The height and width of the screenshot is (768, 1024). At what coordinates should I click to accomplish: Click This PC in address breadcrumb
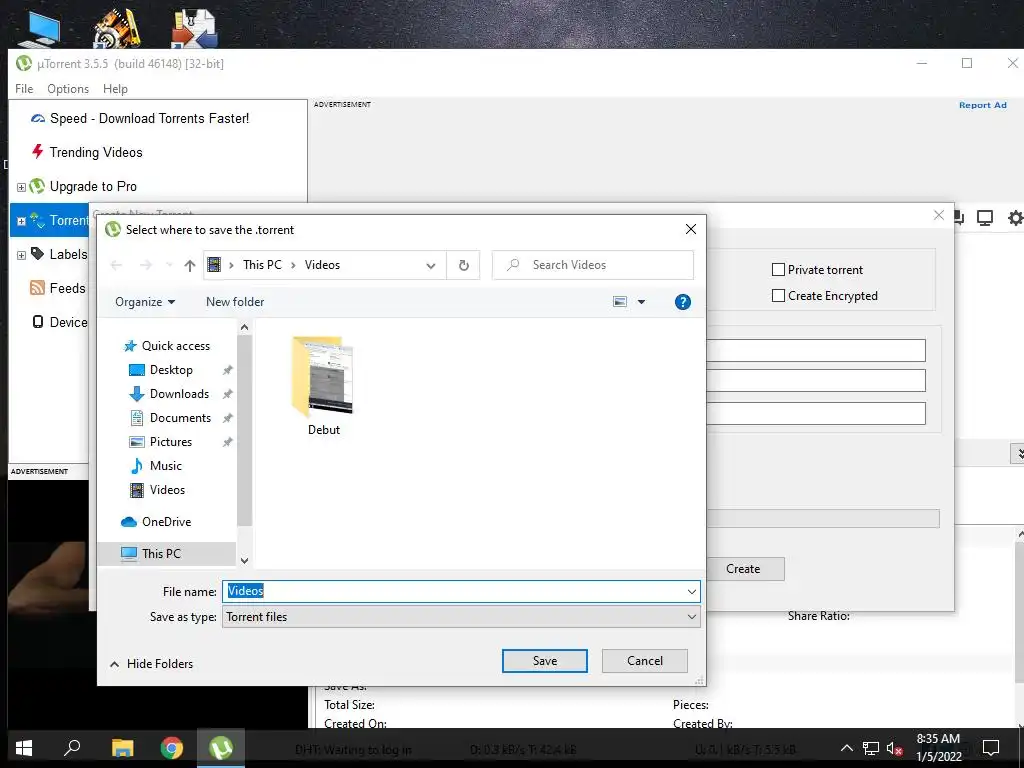[x=263, y=265]
